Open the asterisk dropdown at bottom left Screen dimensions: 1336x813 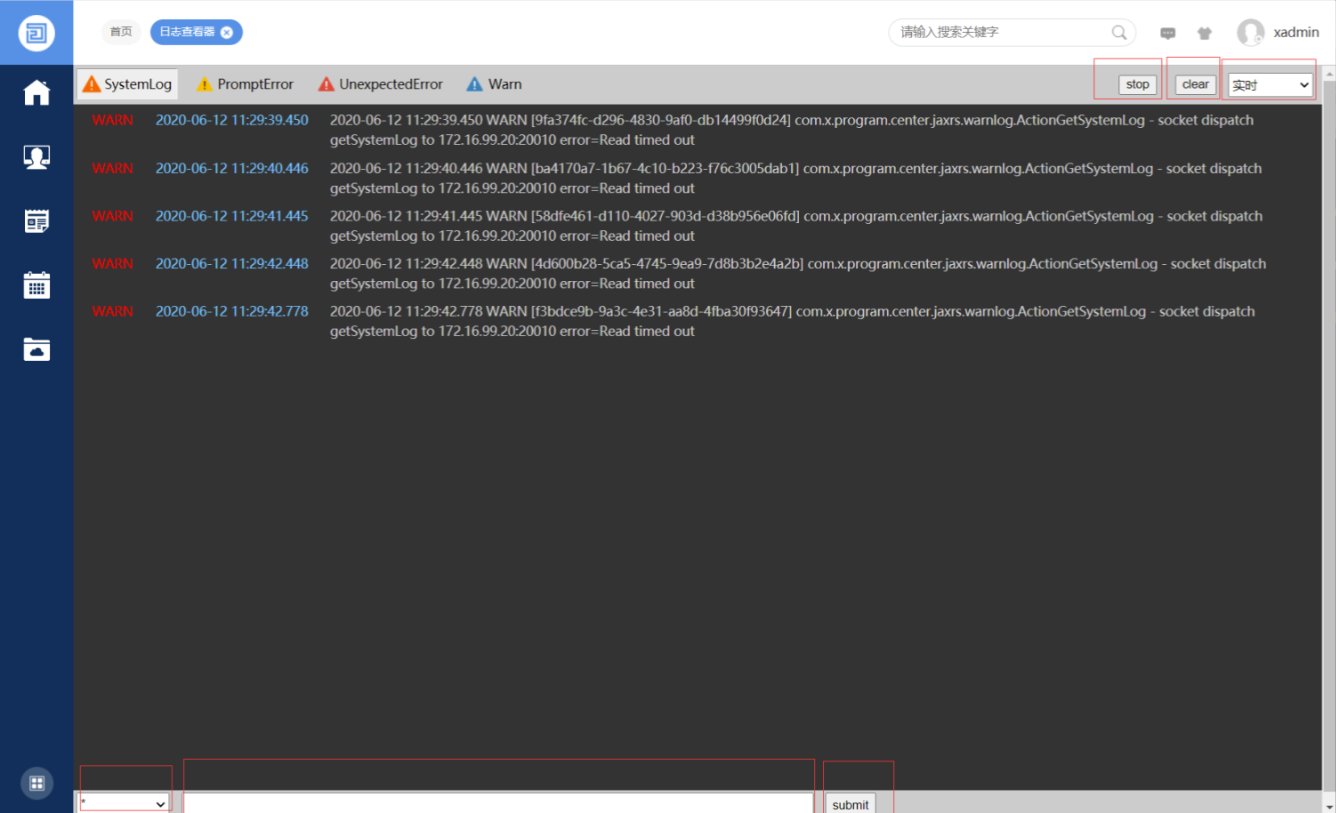point(125,803)
